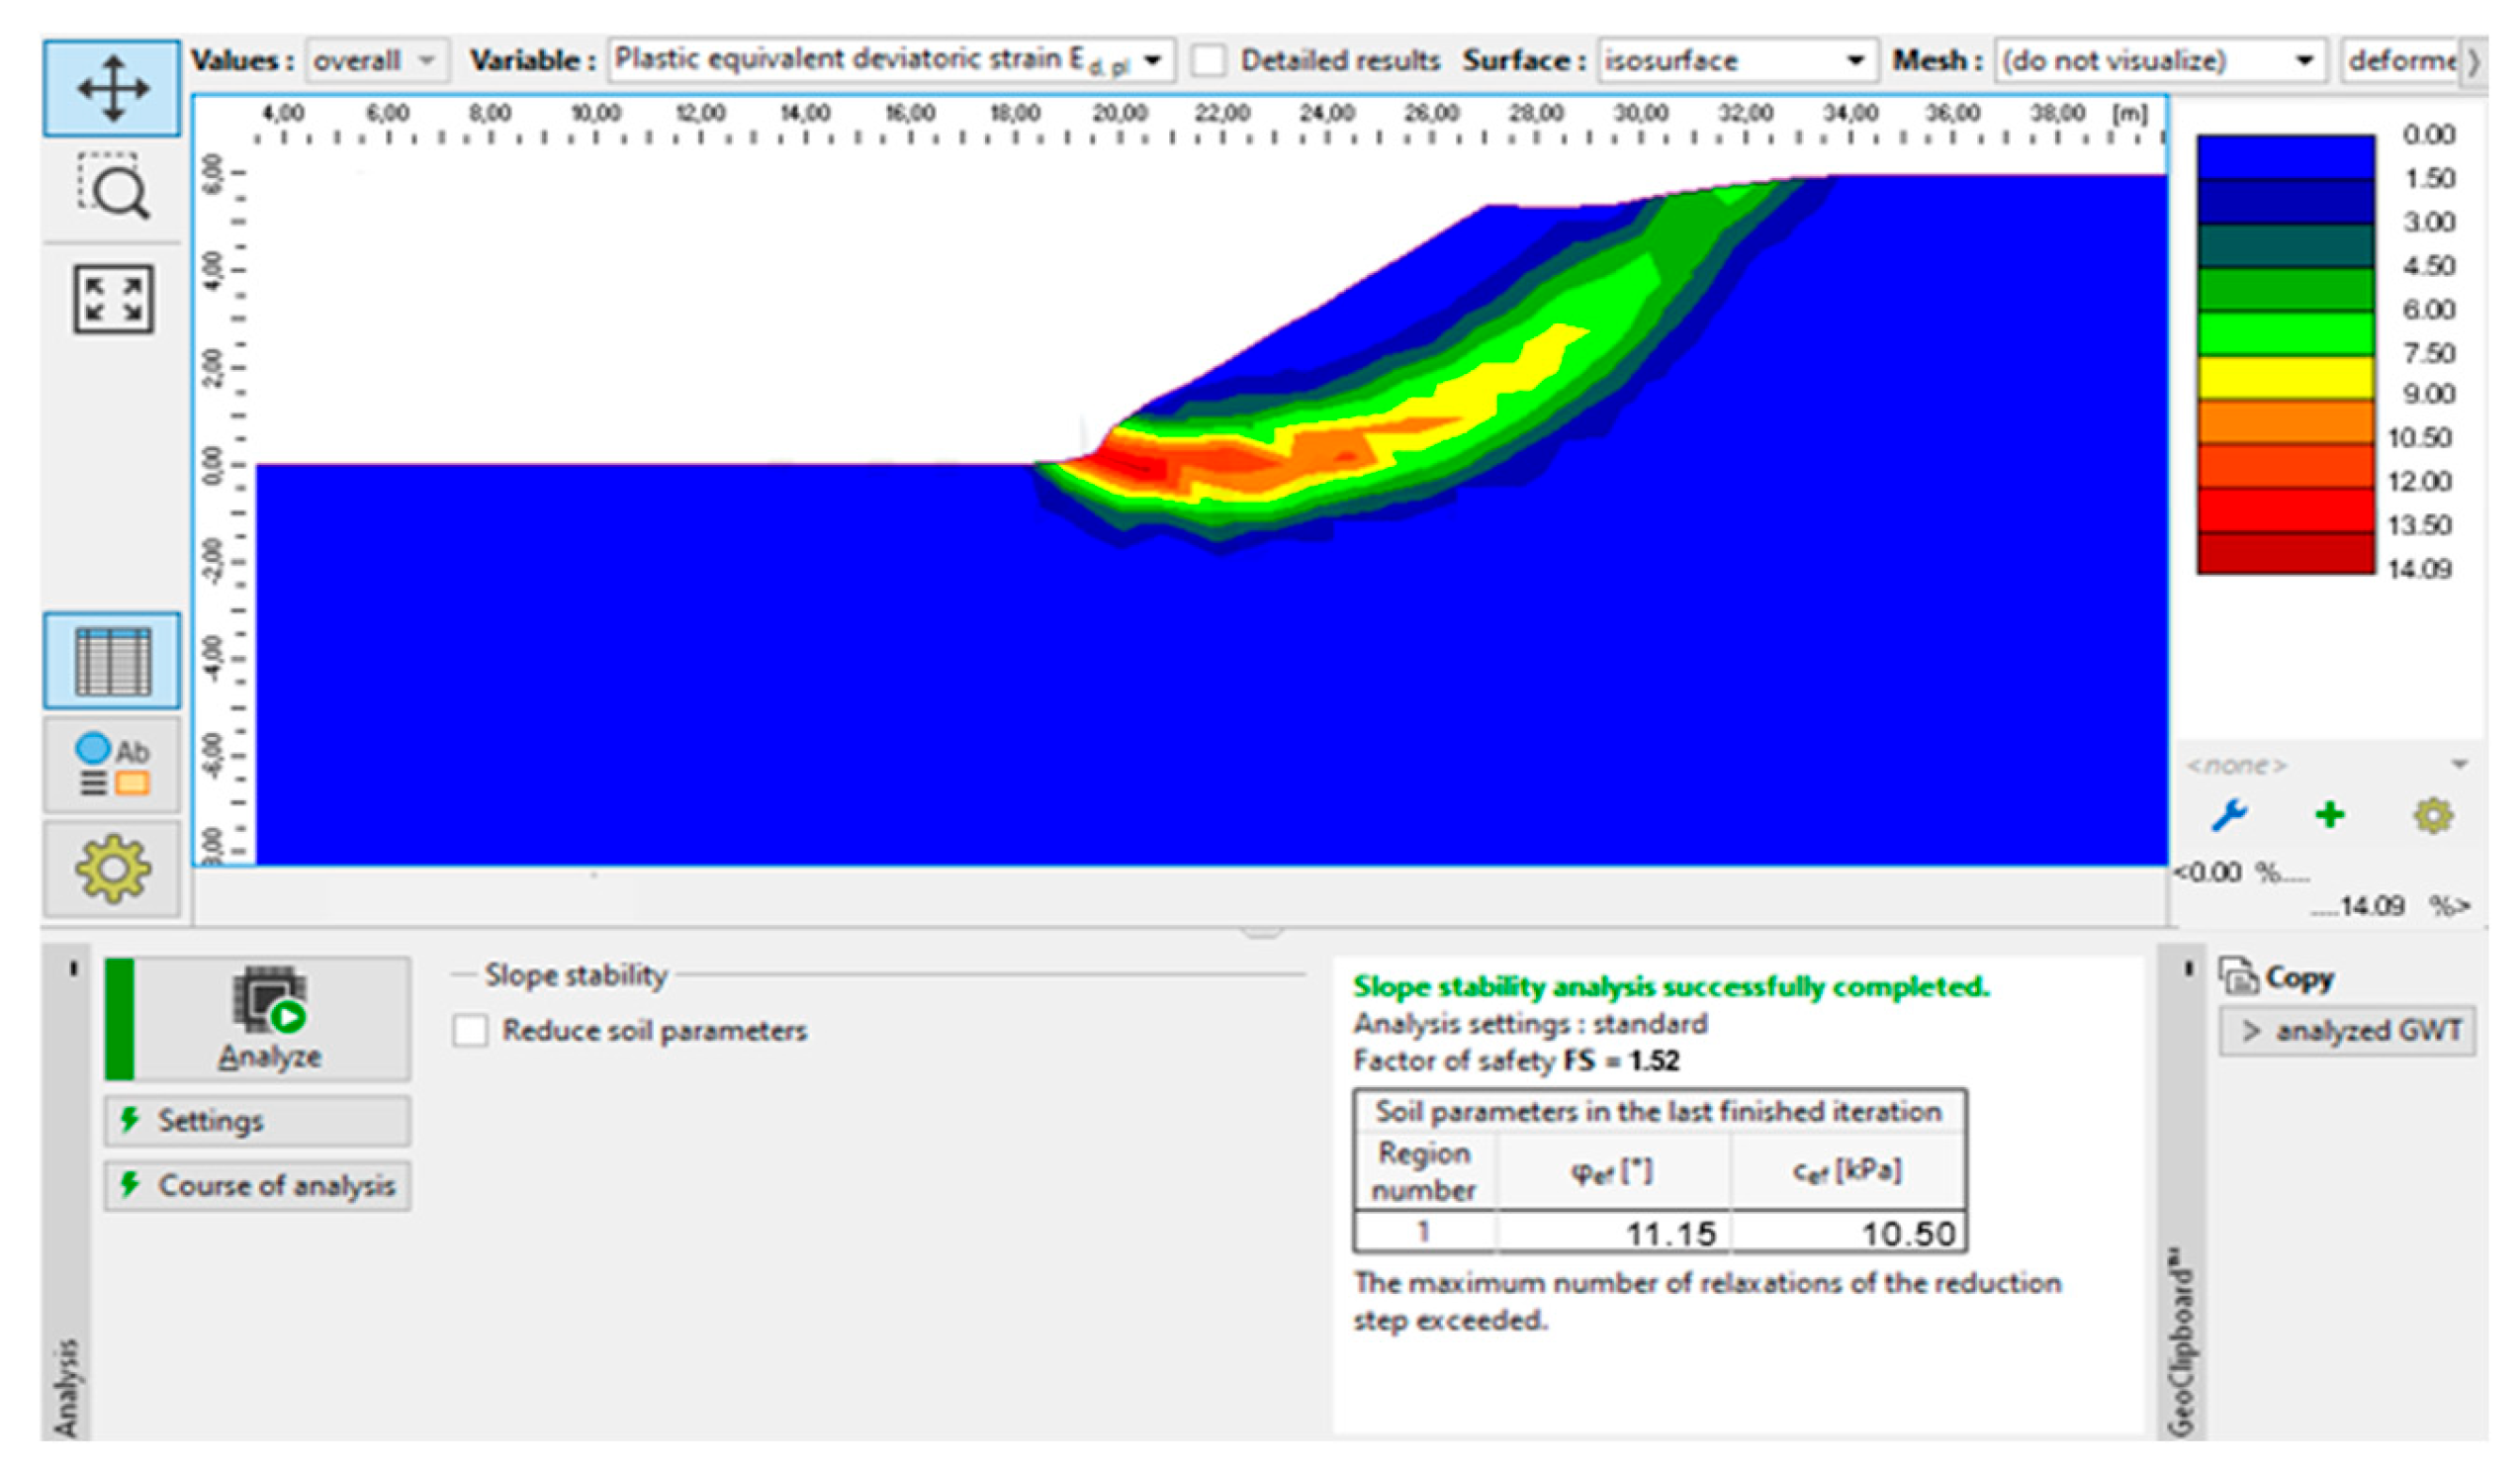Open the Variable plastic strain dropdown
2520x1474 pixels.
click(x=891, y=60)
